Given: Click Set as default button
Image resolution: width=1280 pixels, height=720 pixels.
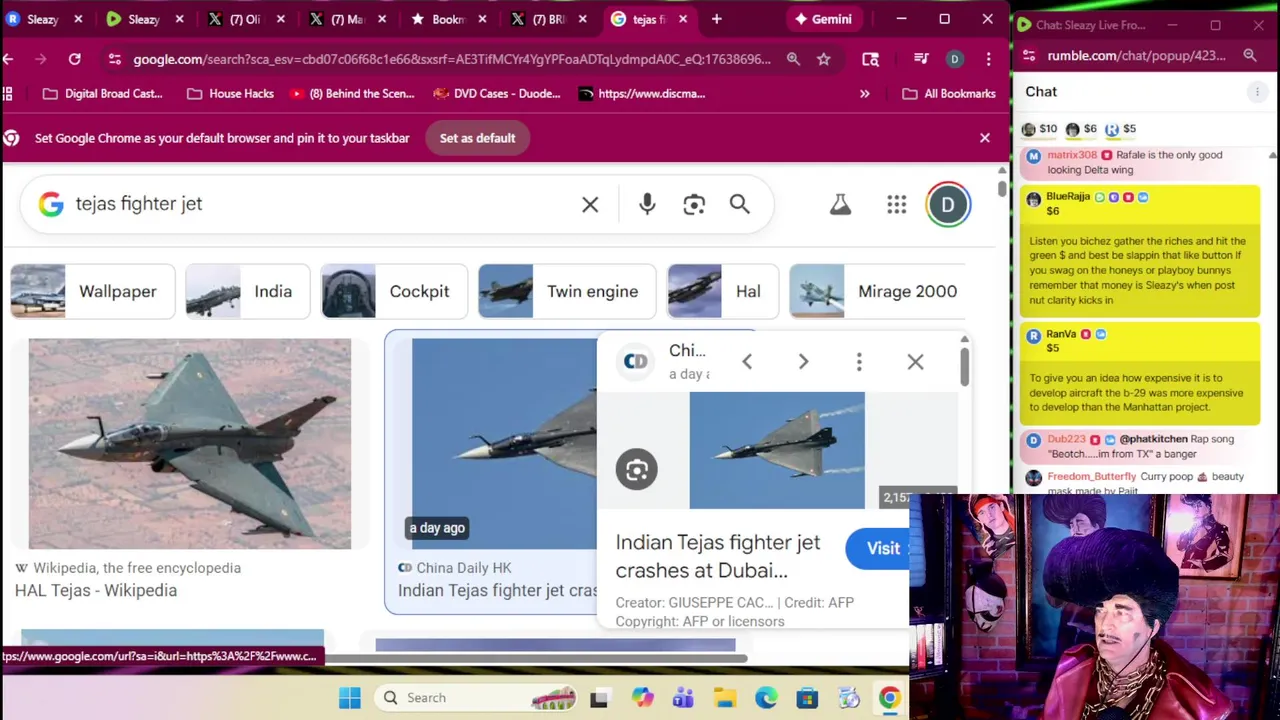Looking at the screenshot, I should point(477,138).
